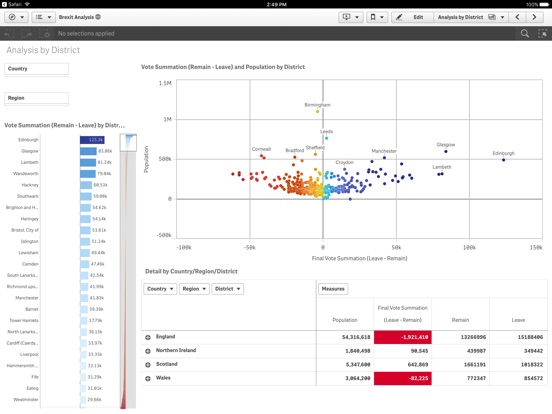Click the Hackney label in bar chart
552x414 pixels.
(30, 185)
